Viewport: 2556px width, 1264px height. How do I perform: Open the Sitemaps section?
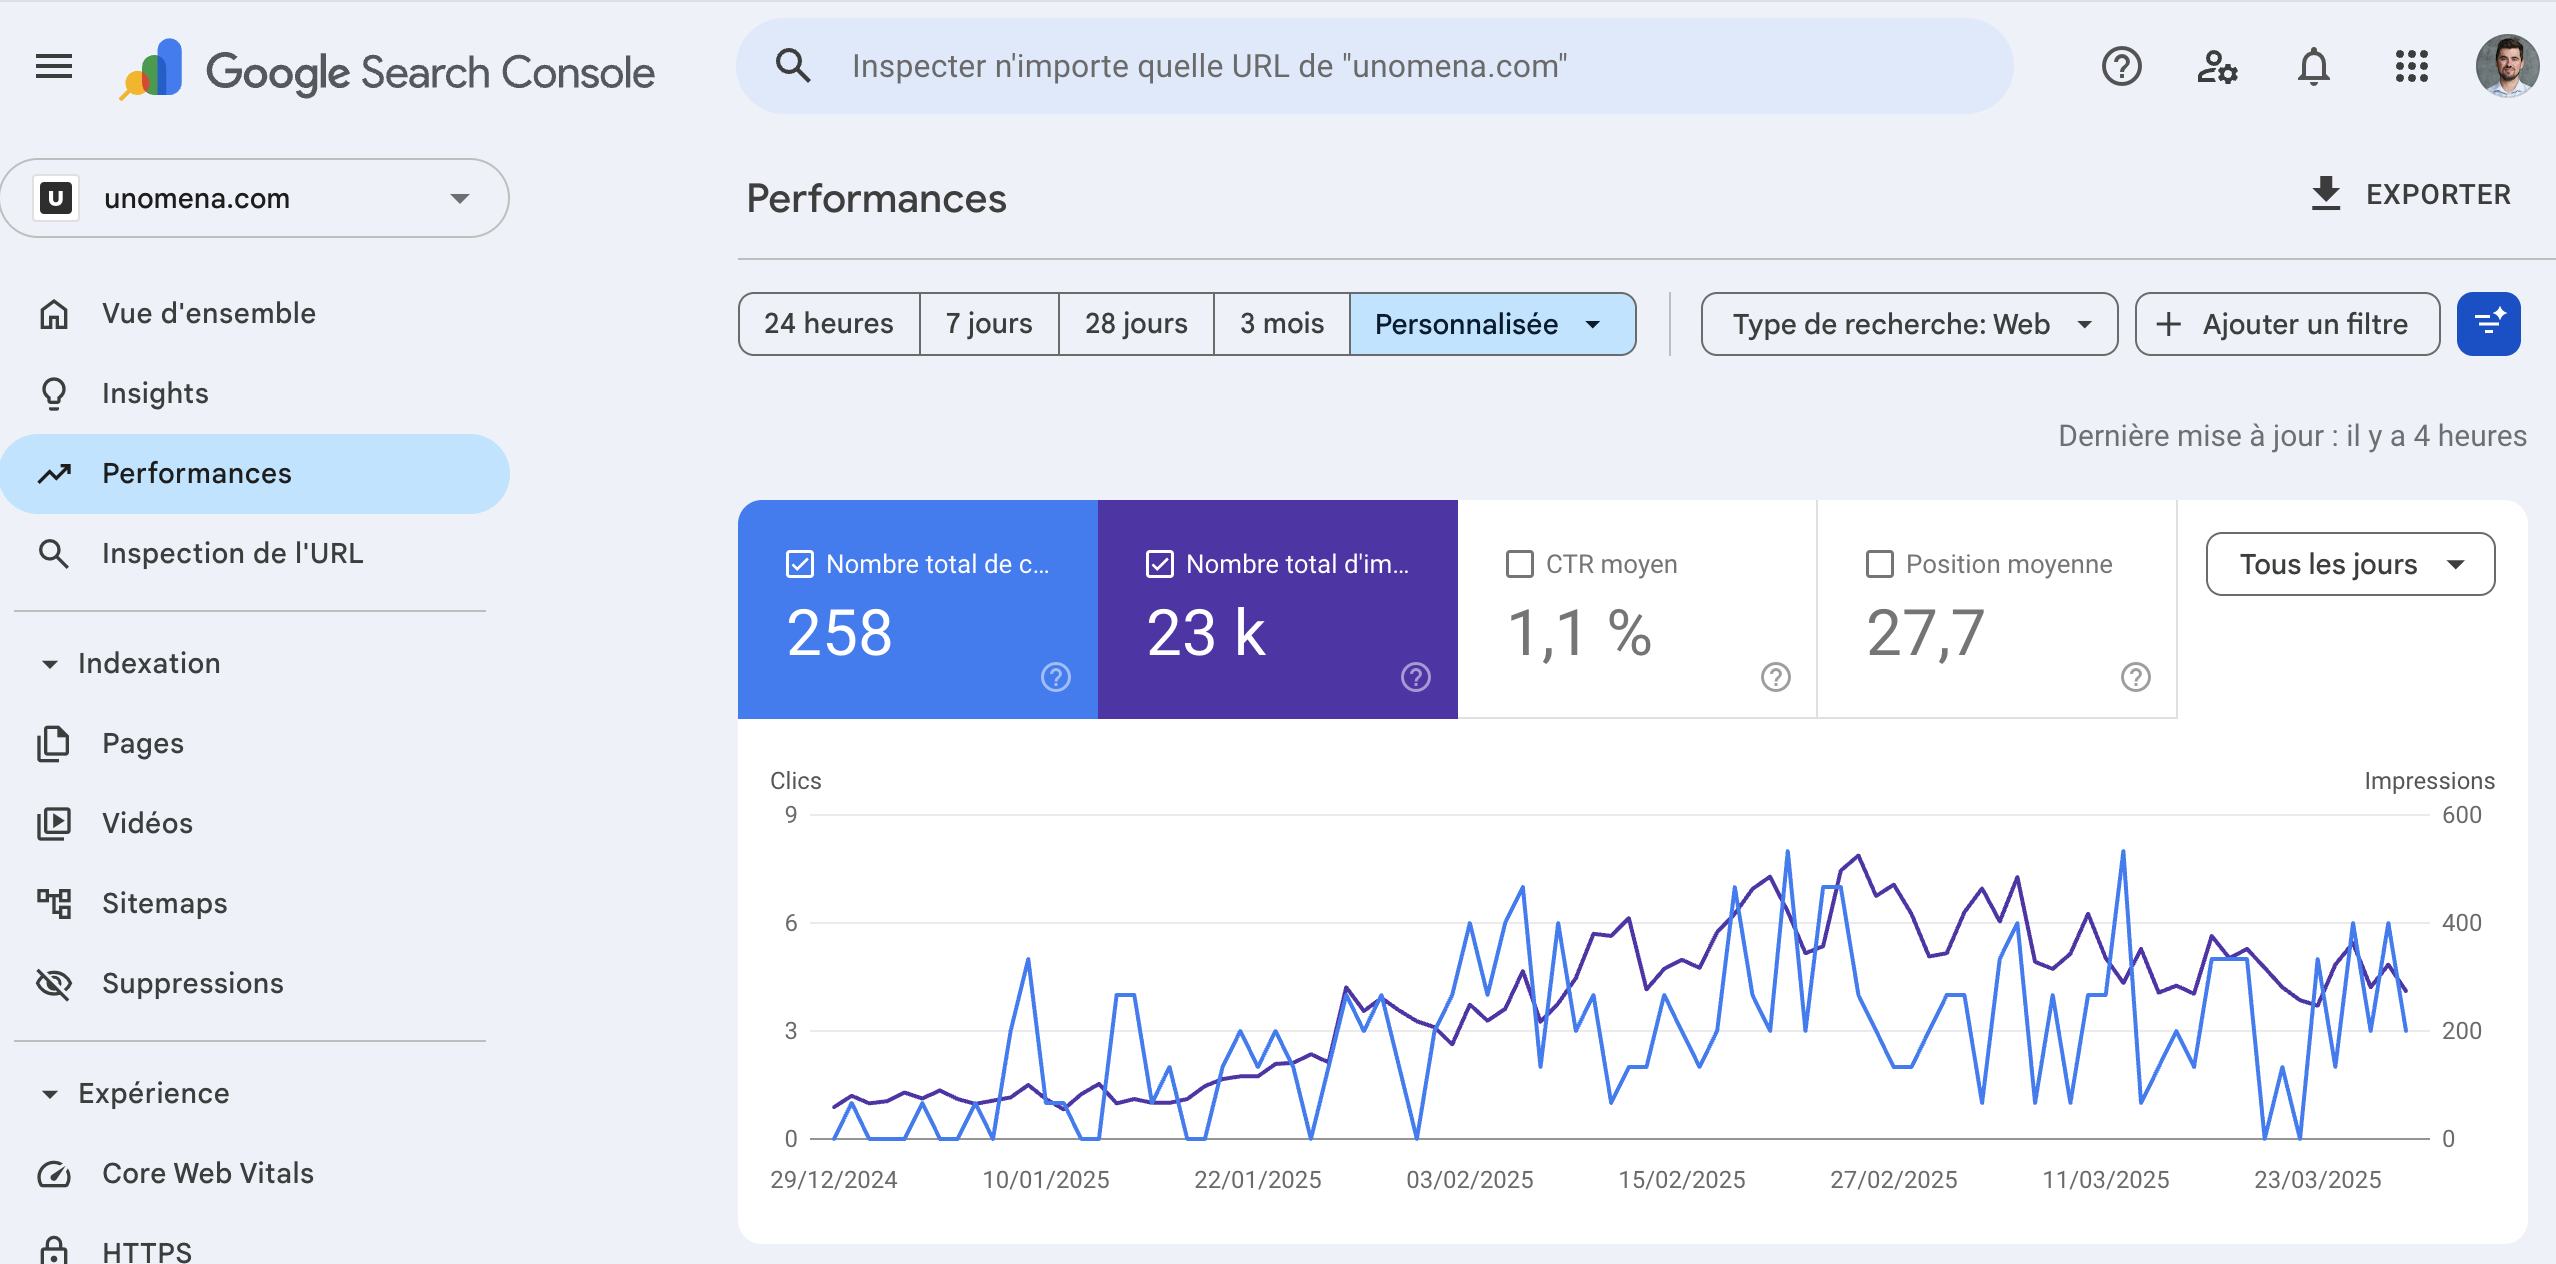click(165, 903)
